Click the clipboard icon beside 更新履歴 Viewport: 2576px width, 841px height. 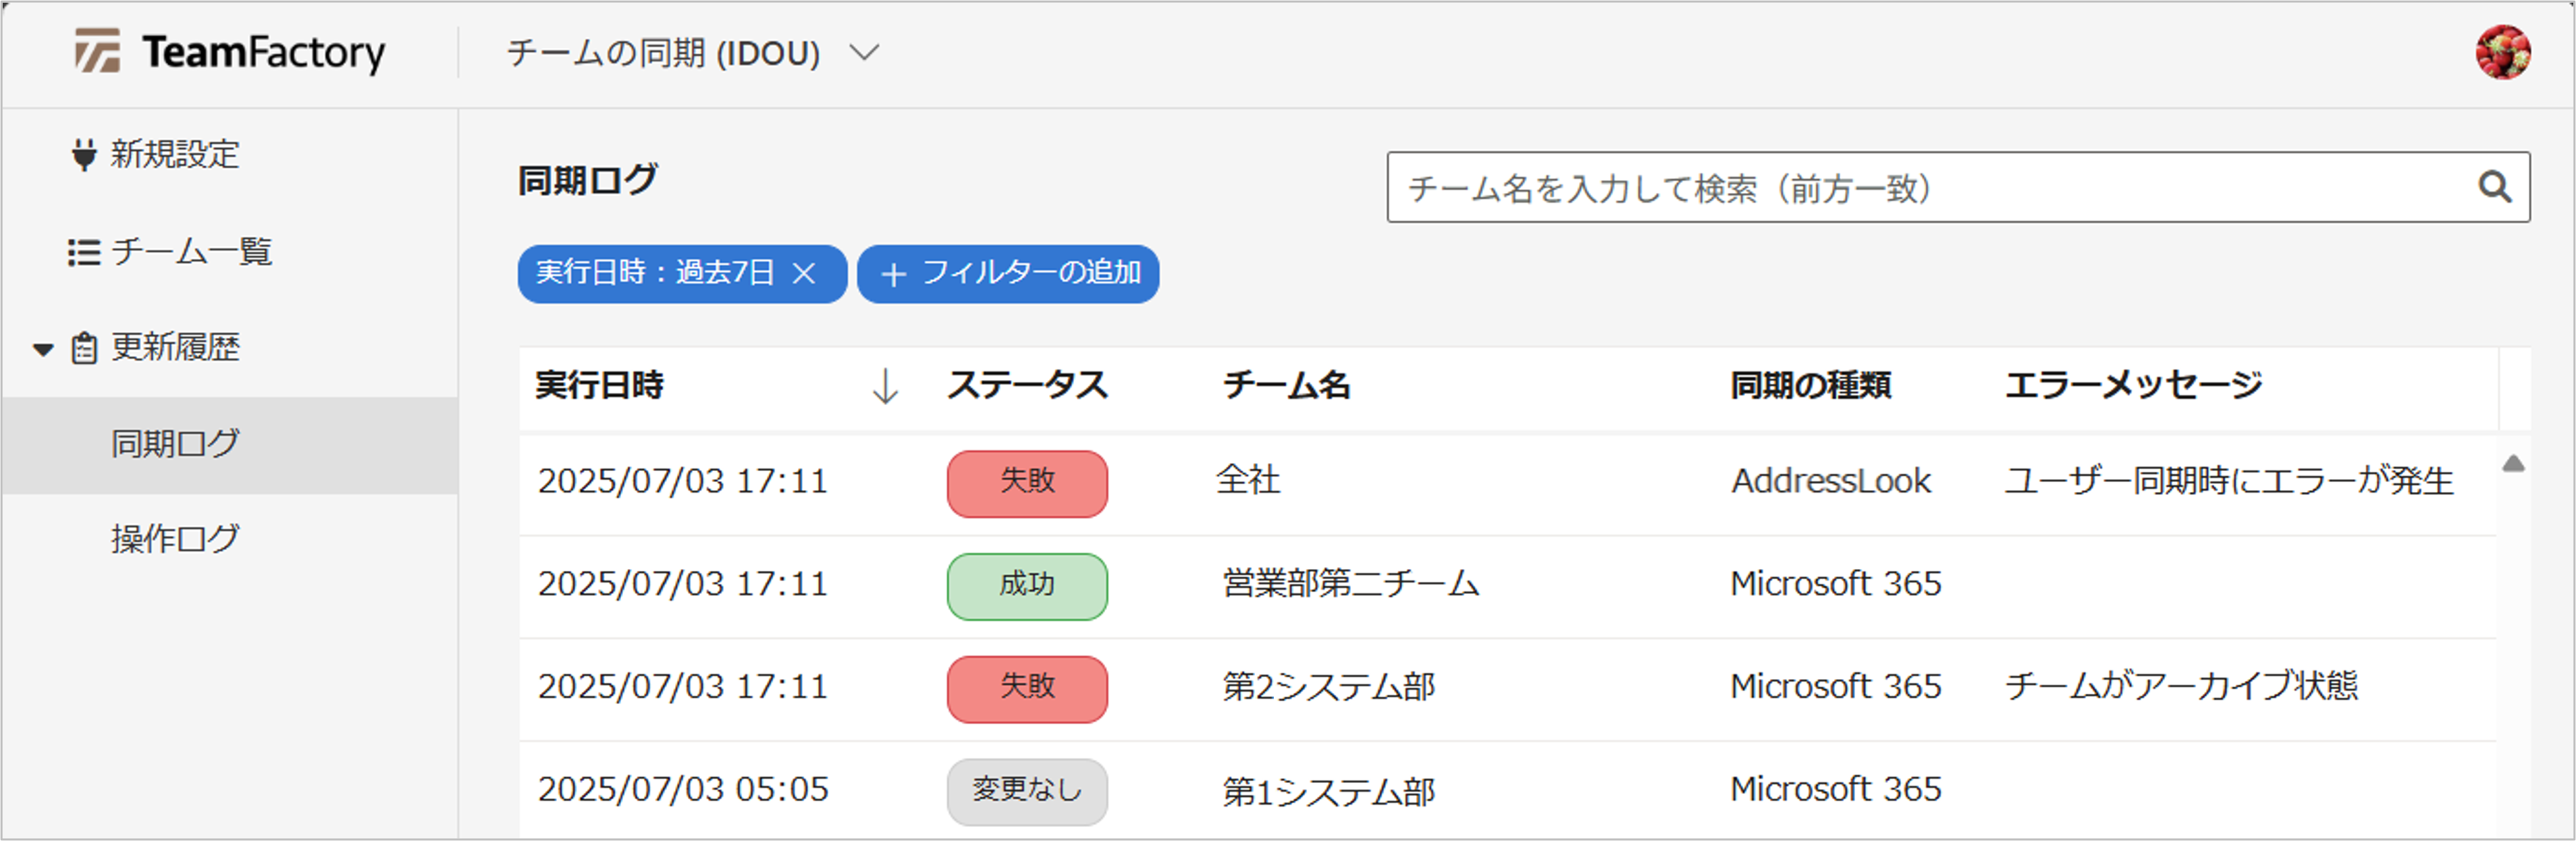point(84,349)
